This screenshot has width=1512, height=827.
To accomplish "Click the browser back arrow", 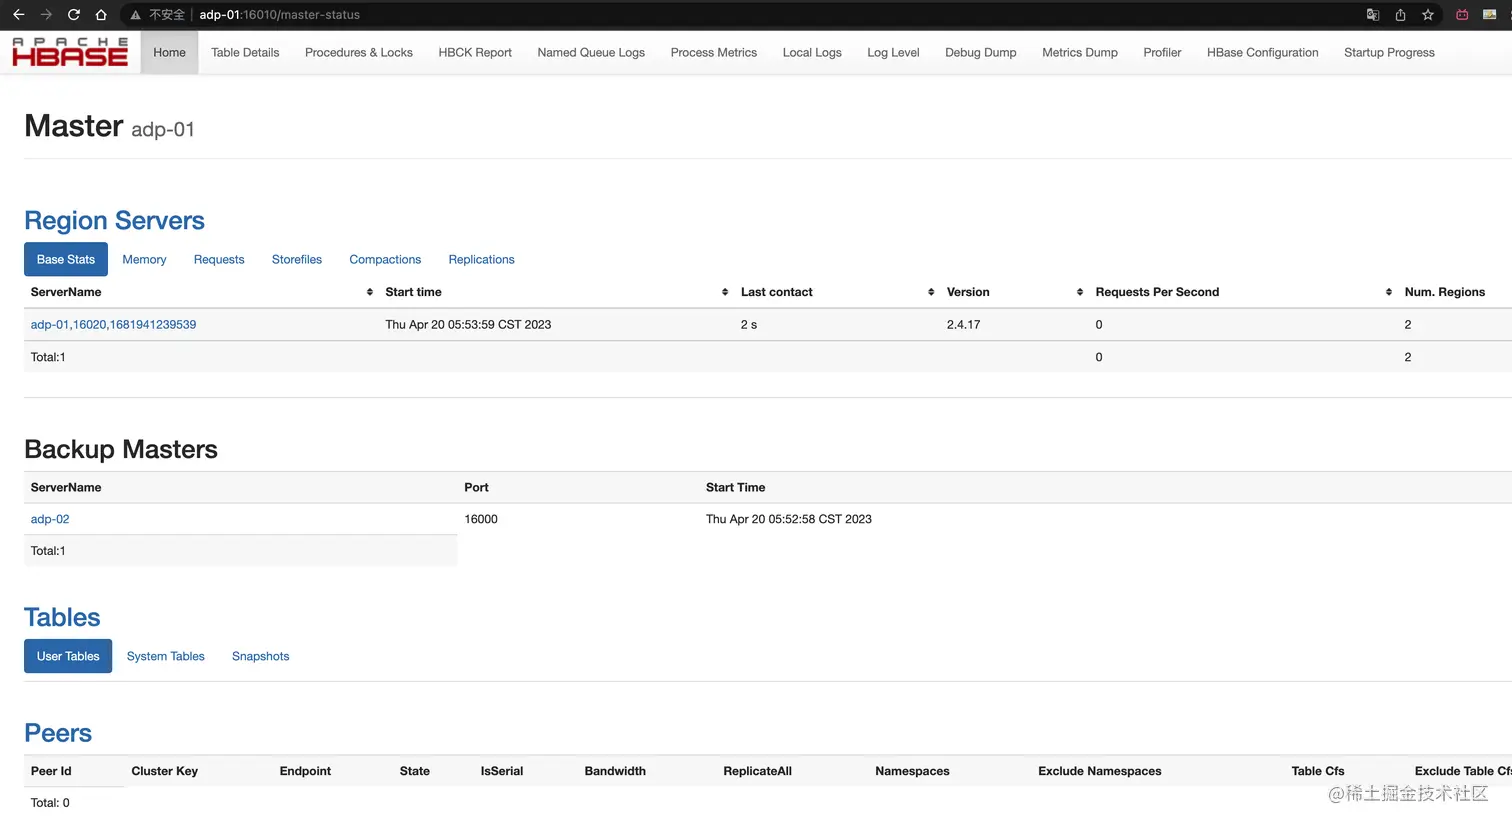I will pyautogui.click(x=18, y=14).
